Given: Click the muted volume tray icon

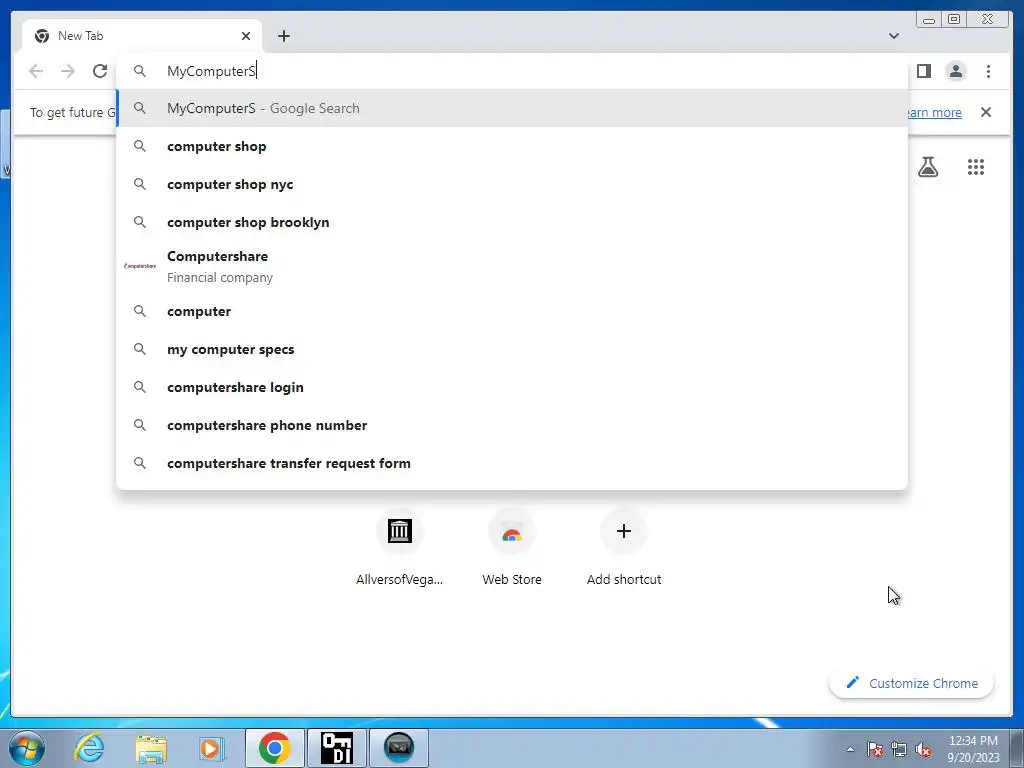Looking at the screenshot, I should point(923,749).
